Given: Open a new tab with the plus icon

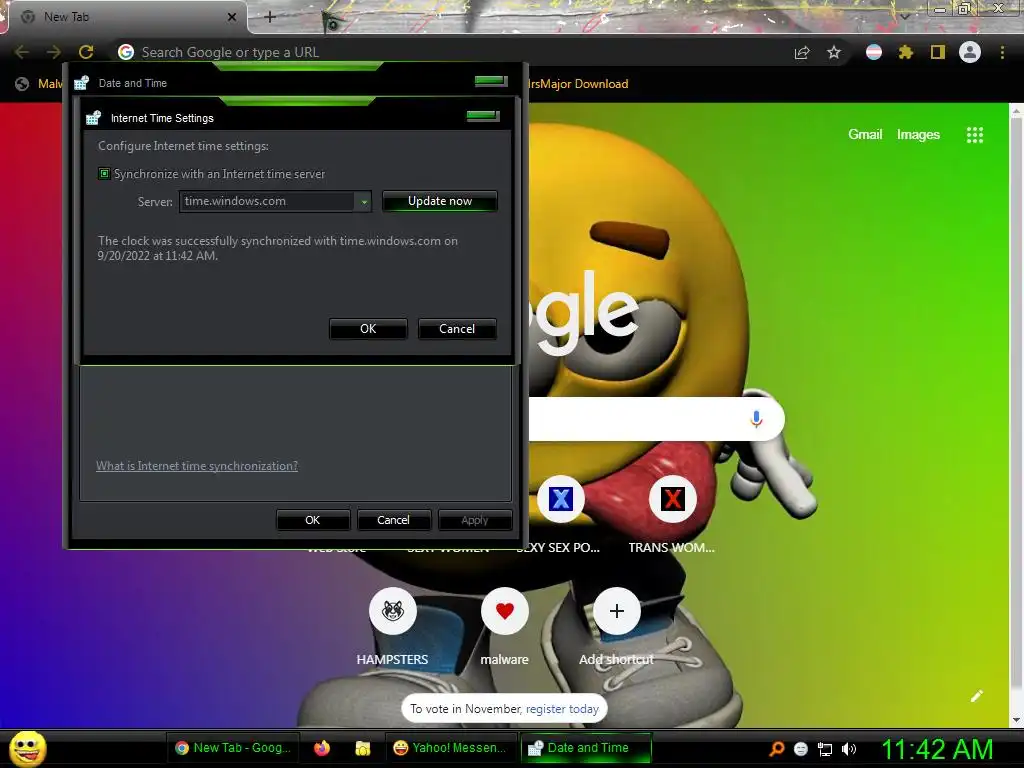Looking at the screenshot, I should click(x=270, y=17).
